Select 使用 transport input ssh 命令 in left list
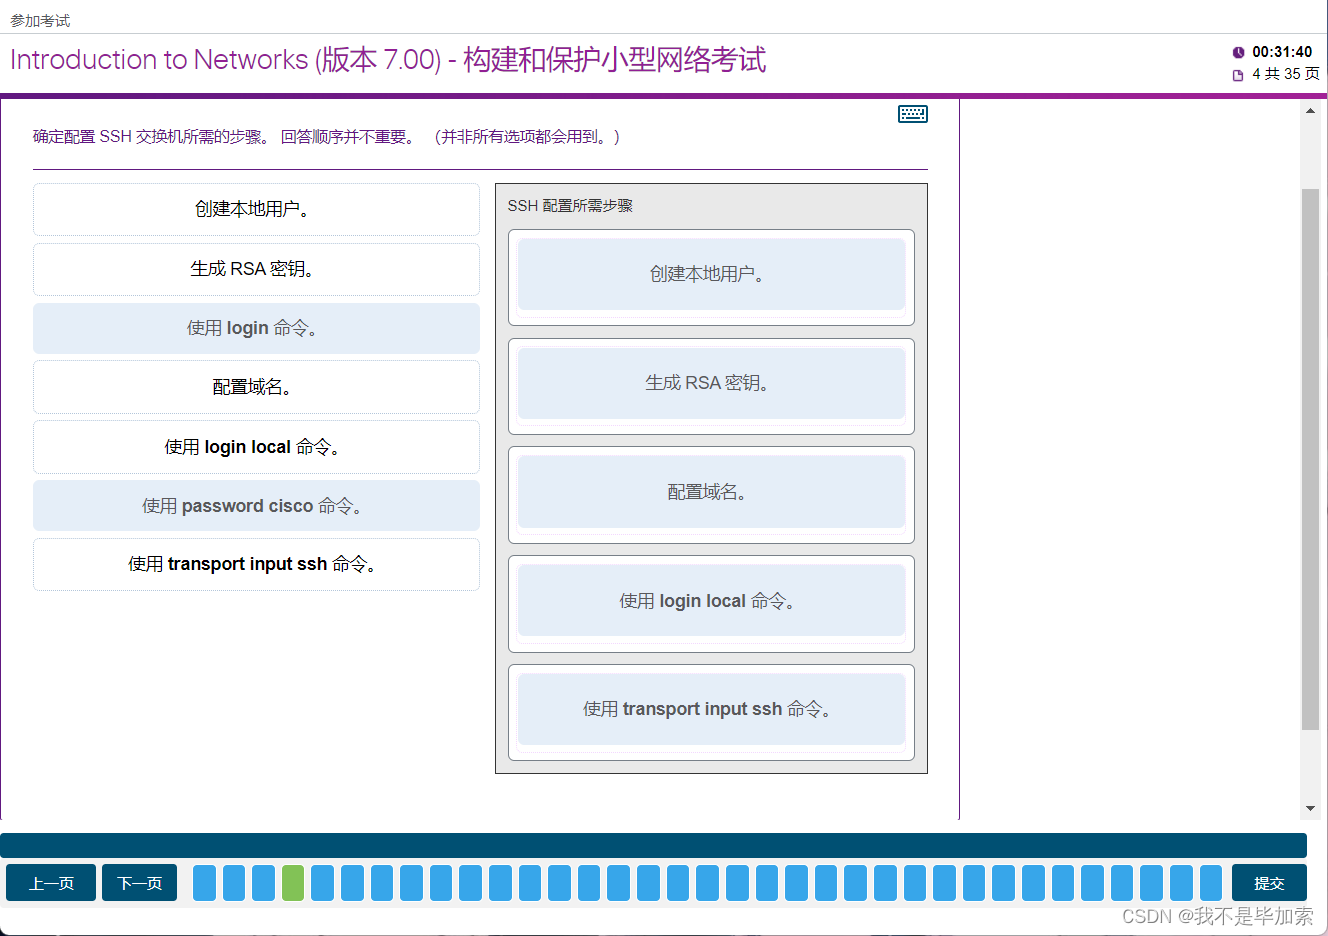 click(256, 564)
